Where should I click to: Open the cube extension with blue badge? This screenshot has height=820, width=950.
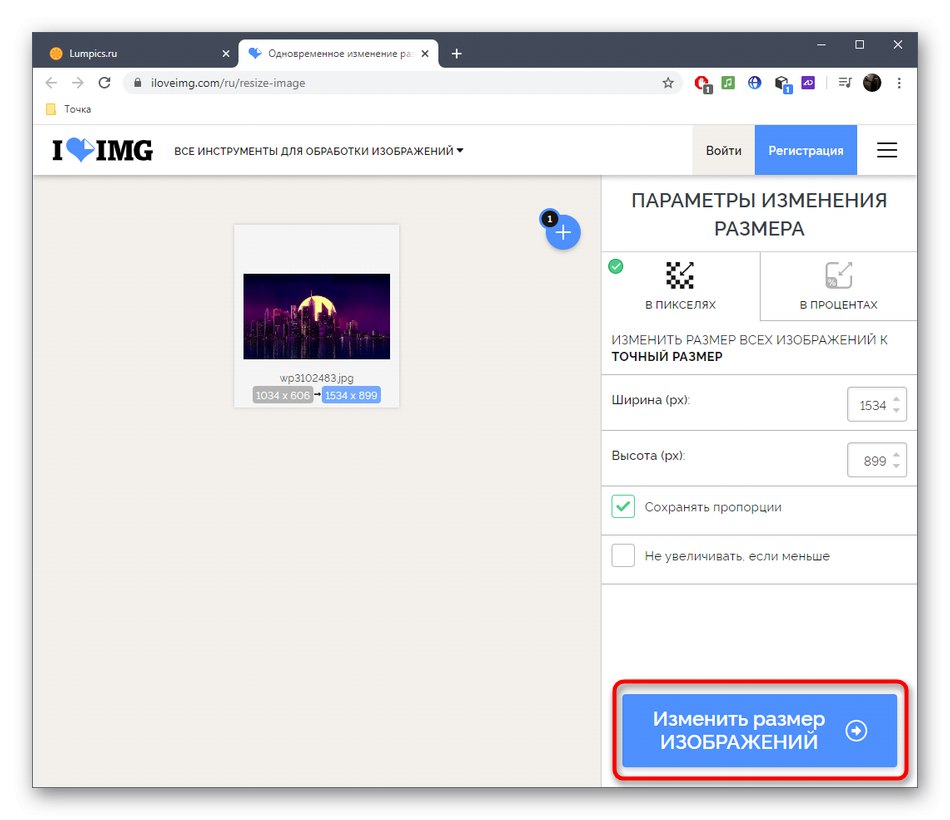[783, 84]
